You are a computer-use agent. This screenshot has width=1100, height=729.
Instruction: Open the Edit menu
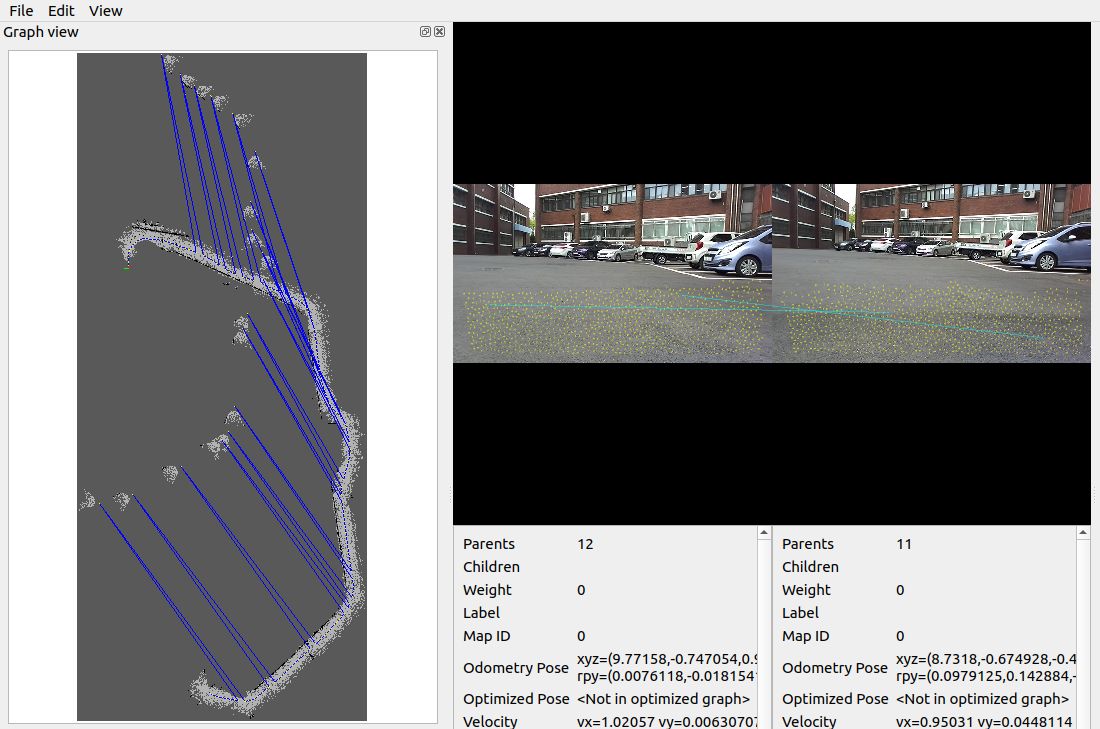tap(61, 11)
